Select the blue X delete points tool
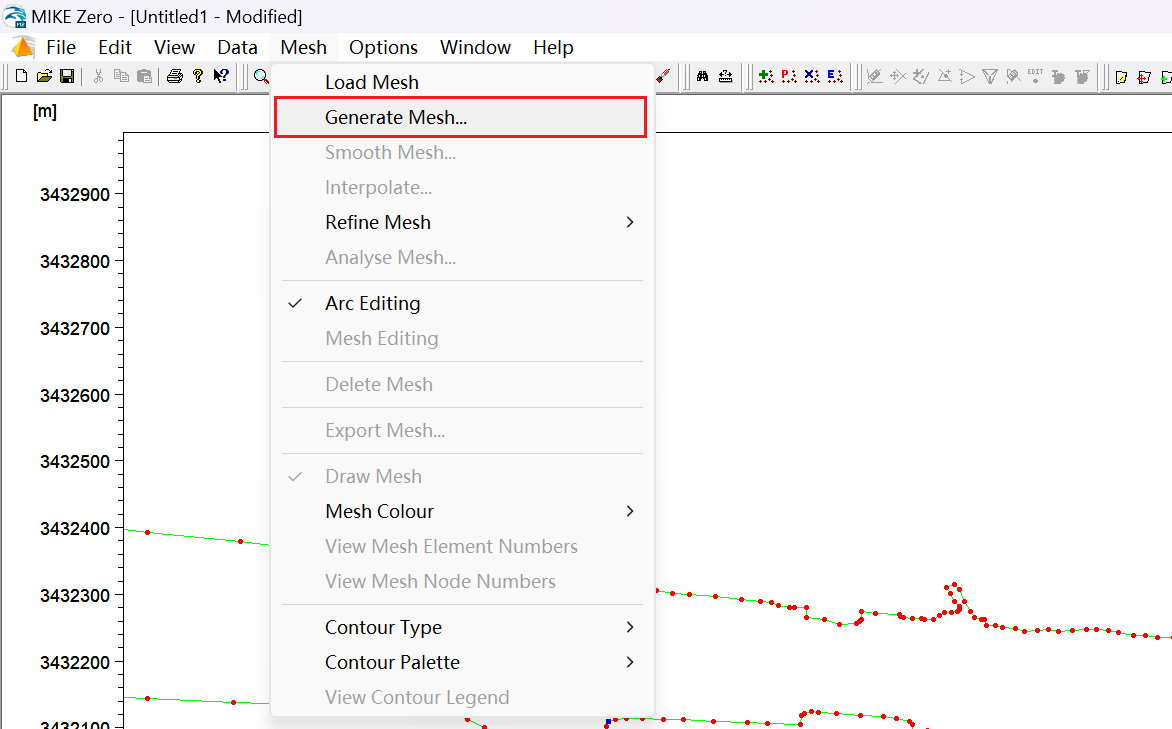The height and width of the screenshot is (729, 1172). [812, 76]
